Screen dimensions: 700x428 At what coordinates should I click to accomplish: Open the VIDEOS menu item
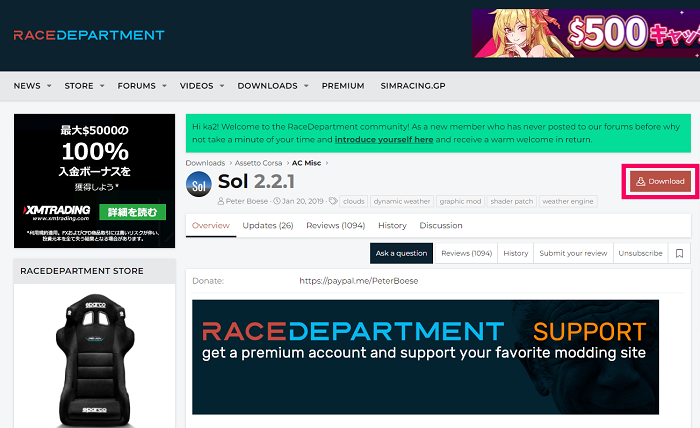tap(196, 86)
